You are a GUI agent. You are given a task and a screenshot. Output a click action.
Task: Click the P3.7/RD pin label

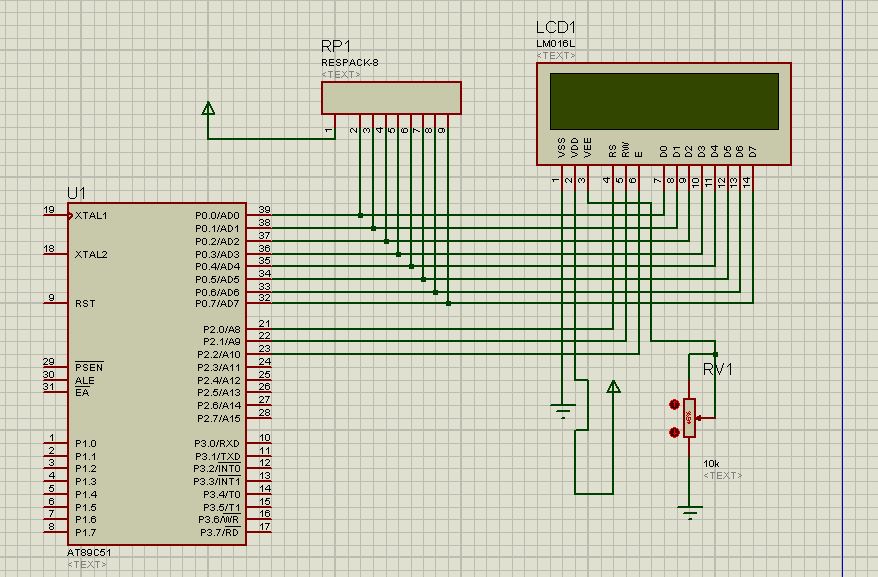[x=220, y=532]
